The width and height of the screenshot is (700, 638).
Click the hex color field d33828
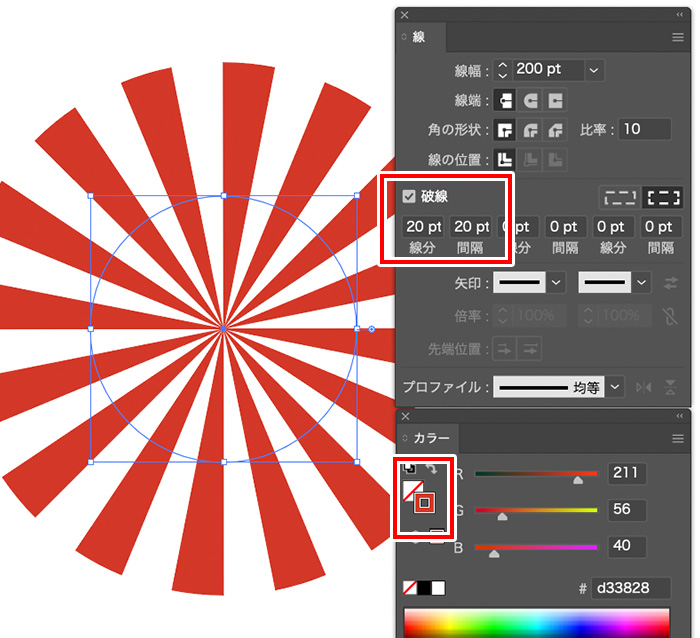pyautogui.click(x=631, y=588)
